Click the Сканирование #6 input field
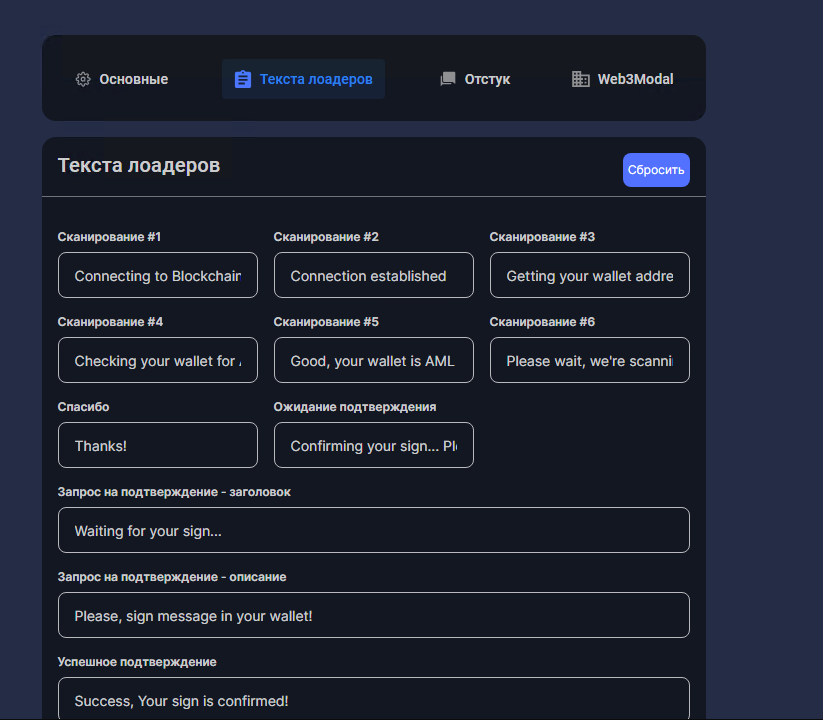This screenshot has height=720, width=823. click(x=590, y=361)
